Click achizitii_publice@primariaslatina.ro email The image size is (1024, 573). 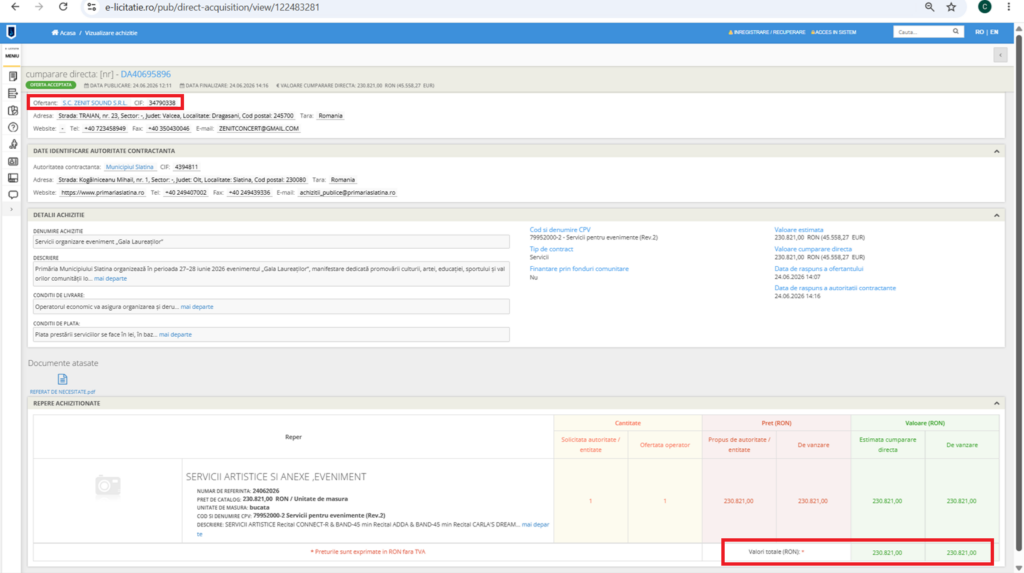tap(347, 193)
